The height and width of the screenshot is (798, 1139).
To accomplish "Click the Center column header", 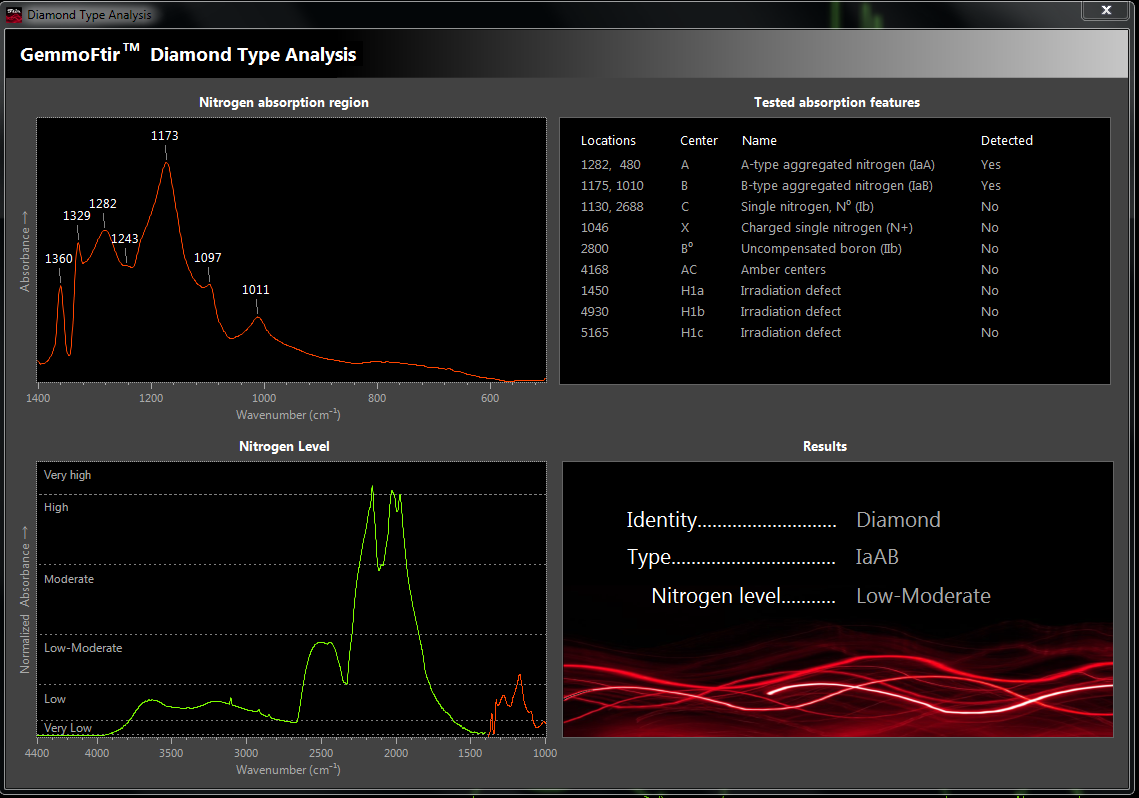I will click(699, 141).
